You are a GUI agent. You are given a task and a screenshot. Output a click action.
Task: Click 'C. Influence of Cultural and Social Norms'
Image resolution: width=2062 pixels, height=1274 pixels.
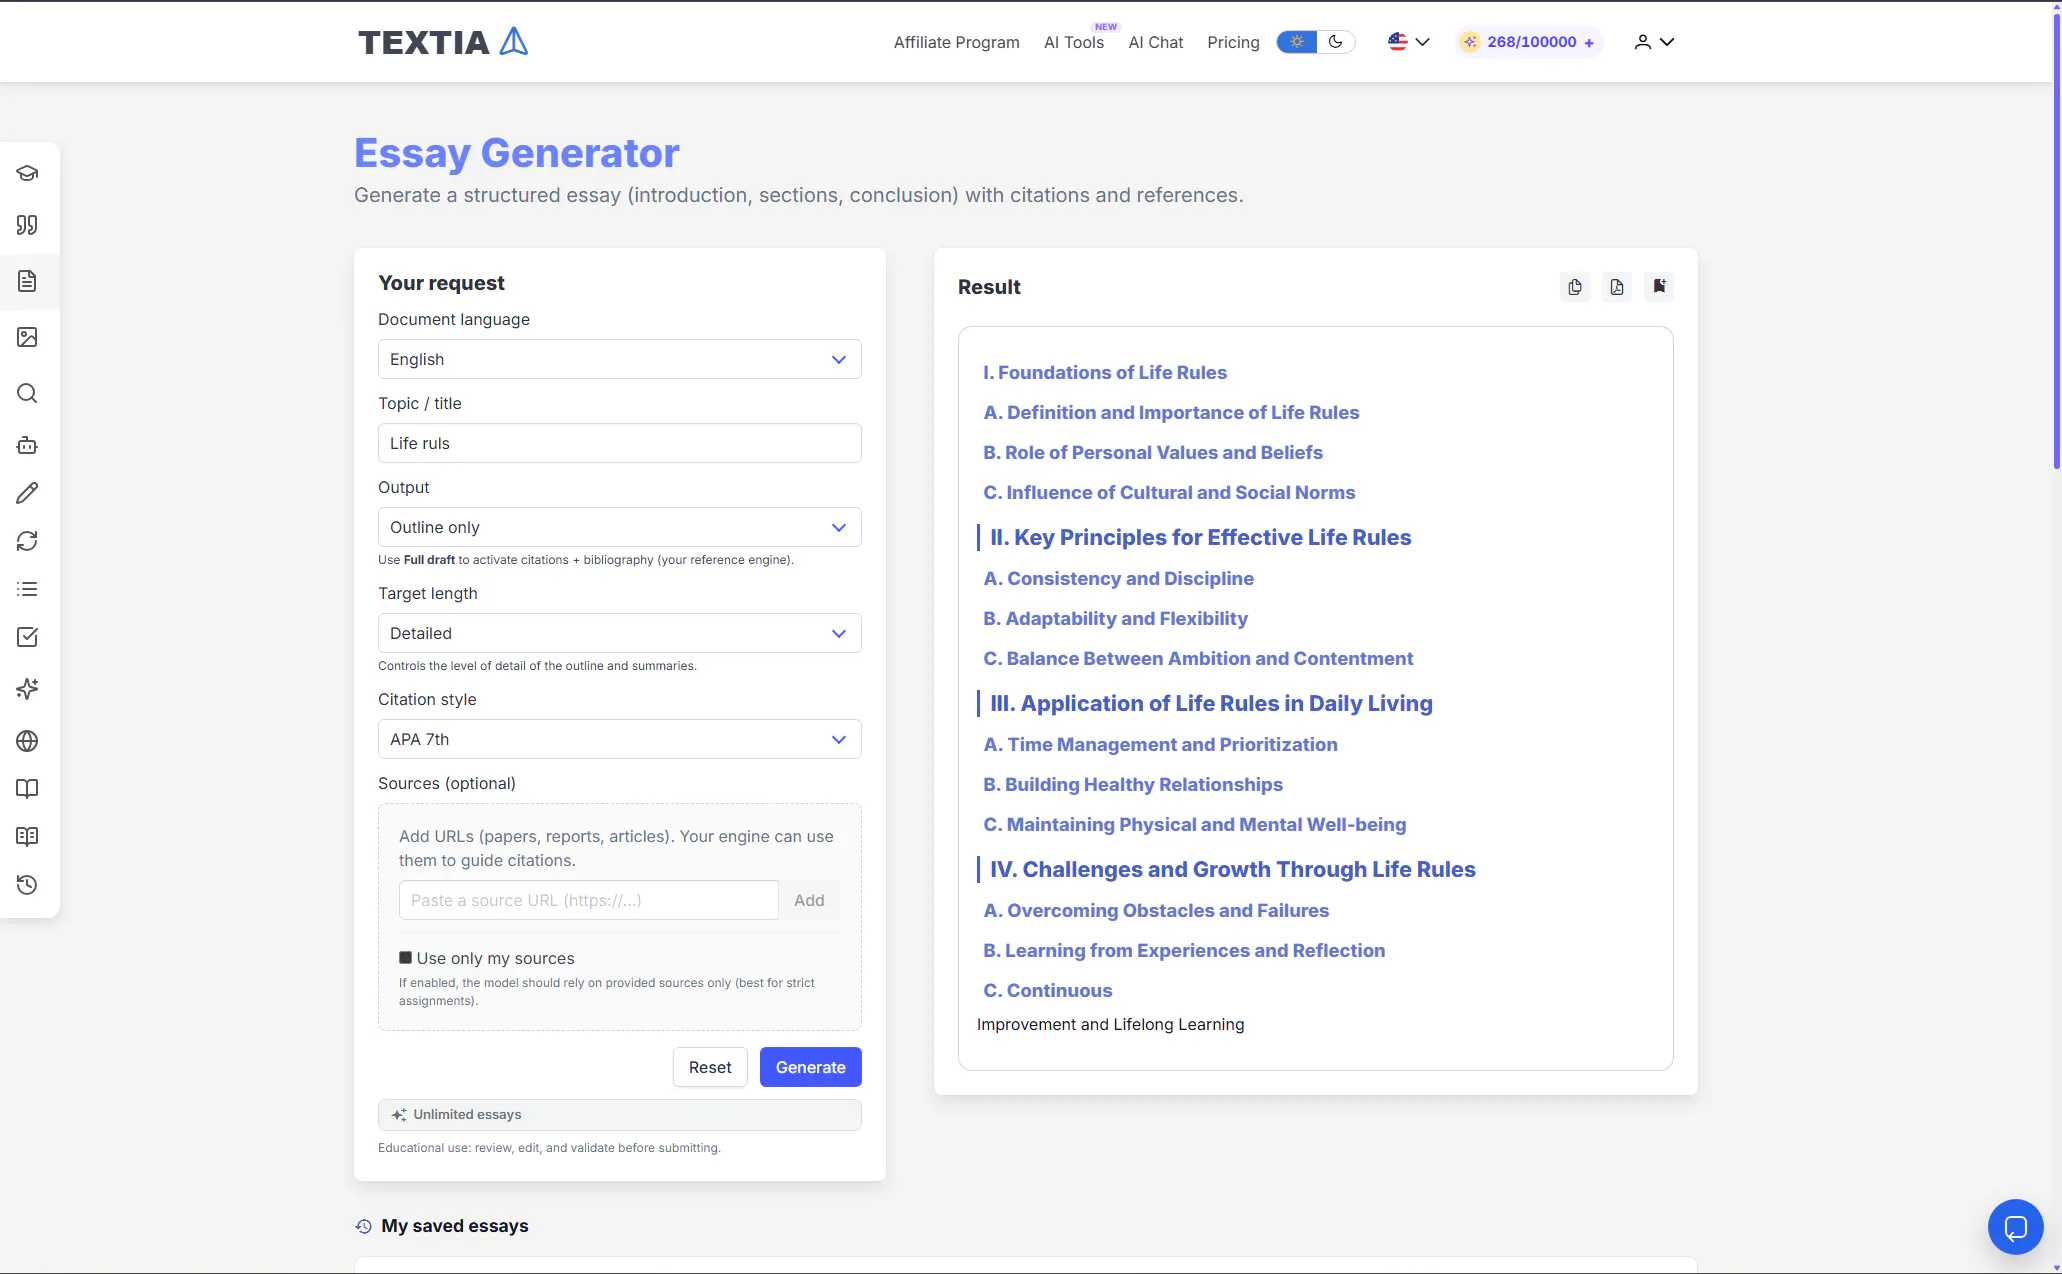[1169, 492]
